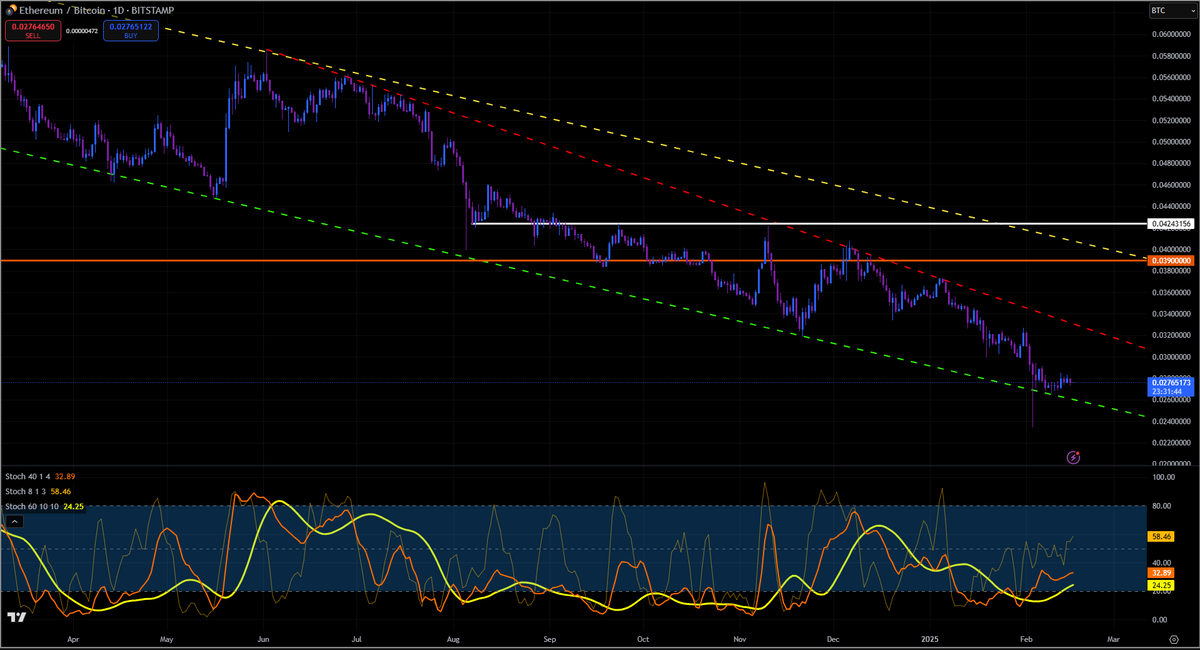
Task: Click the 0.05000000 price axis label
Action: coord(1171,141)
